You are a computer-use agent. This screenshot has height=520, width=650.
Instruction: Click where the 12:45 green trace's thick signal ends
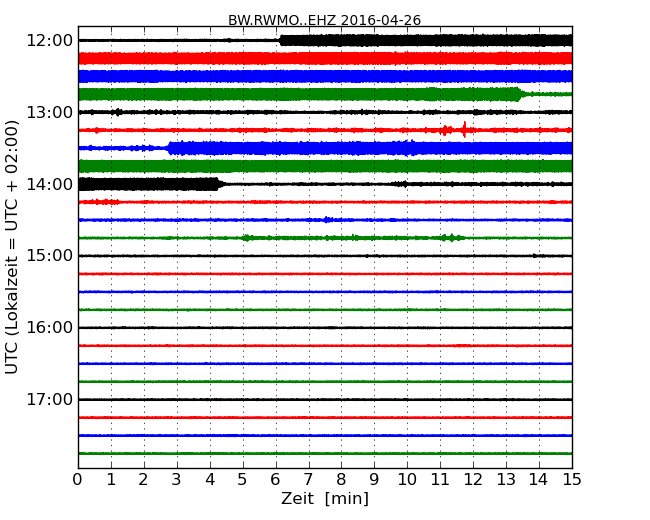(x=521, y=94)
